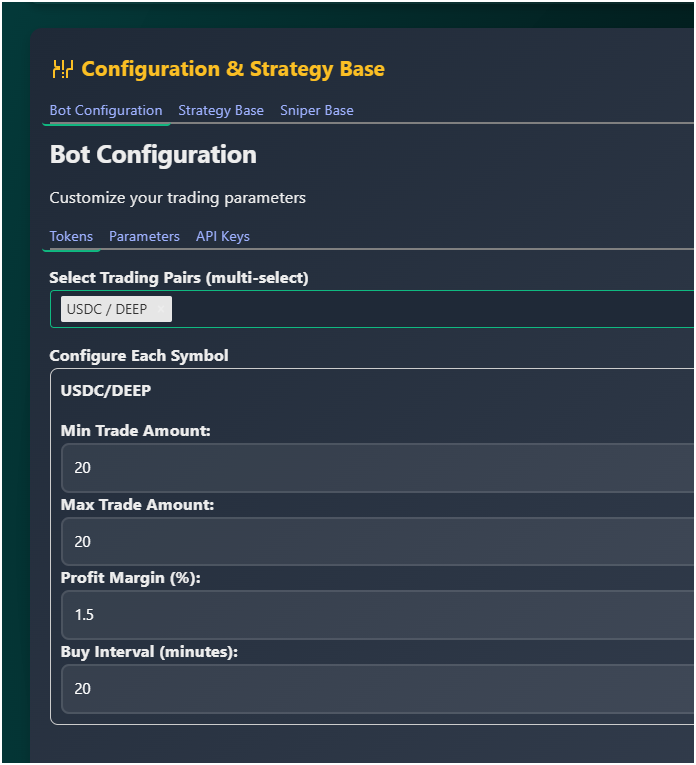Remove the USDC / DEEP pair chip

click(x=160, y=309)
